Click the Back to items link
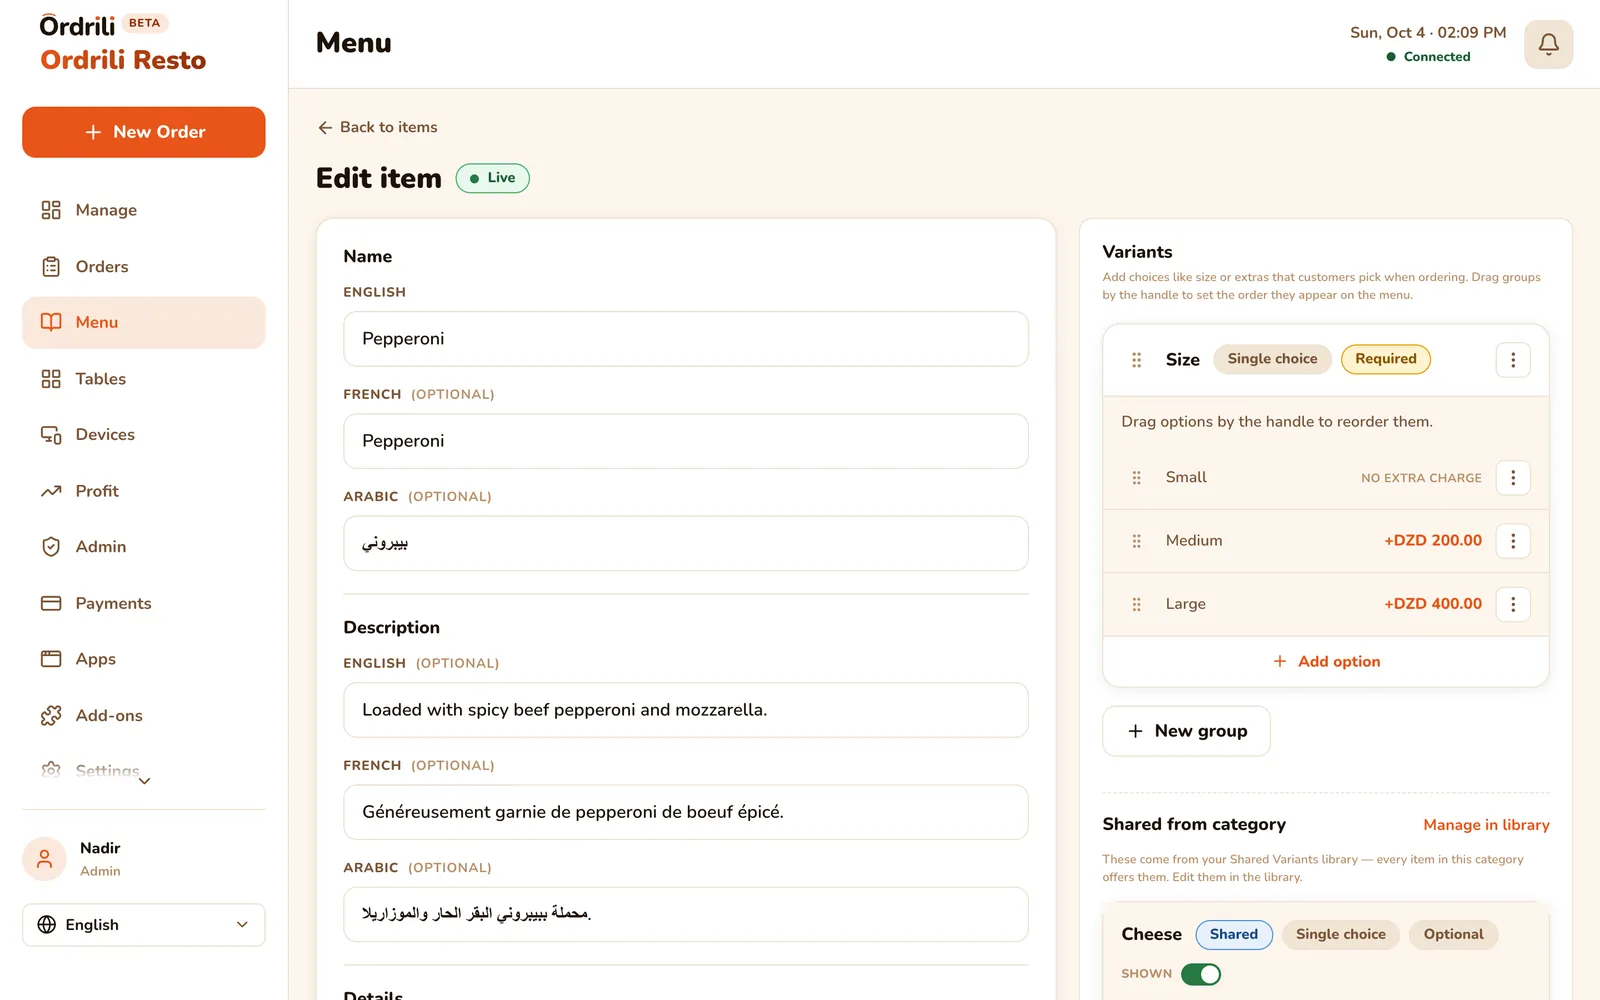1600x1000 pixels. (x=378, y=127)
